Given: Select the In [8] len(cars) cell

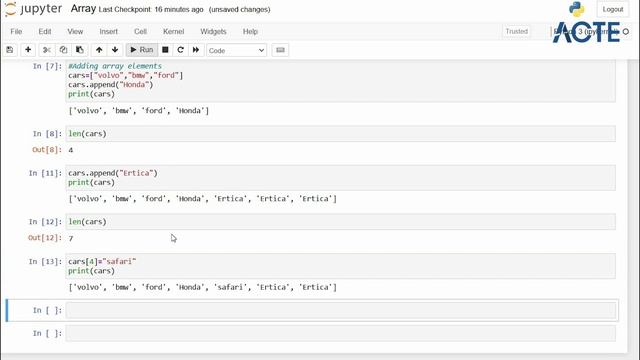Looking at the screenshot, I should (x=340, y=134).
